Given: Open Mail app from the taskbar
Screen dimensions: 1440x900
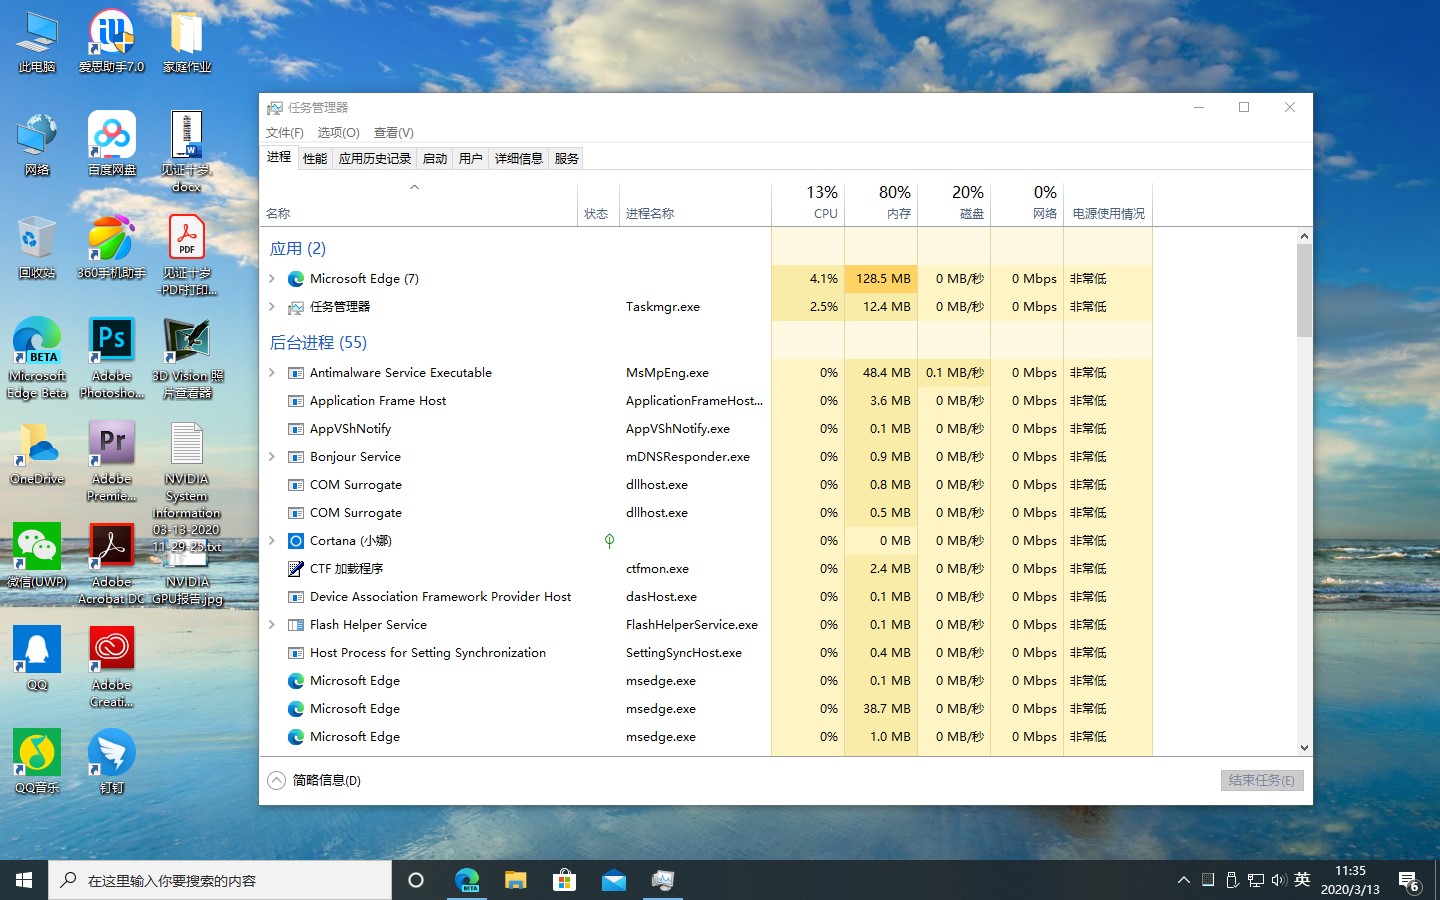Looking at the screenshot, I should (x=613, y=880).
